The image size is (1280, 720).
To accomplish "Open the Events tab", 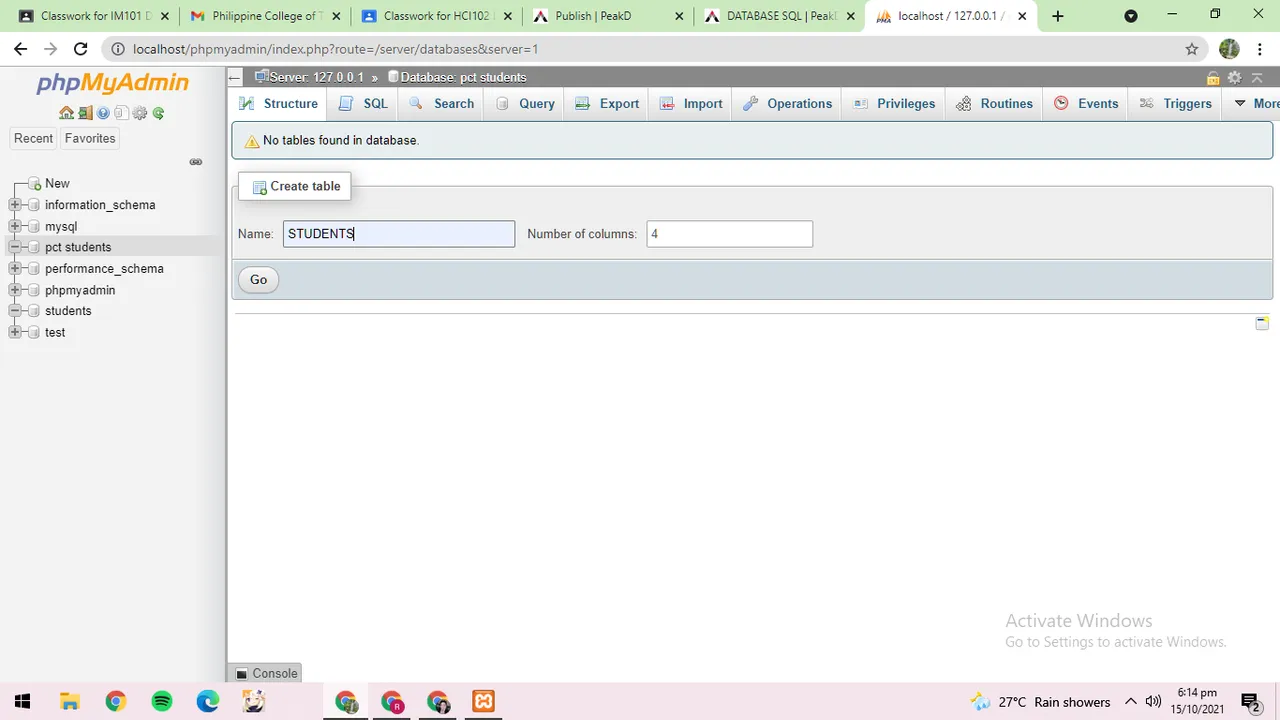I will coord(1086,103).
